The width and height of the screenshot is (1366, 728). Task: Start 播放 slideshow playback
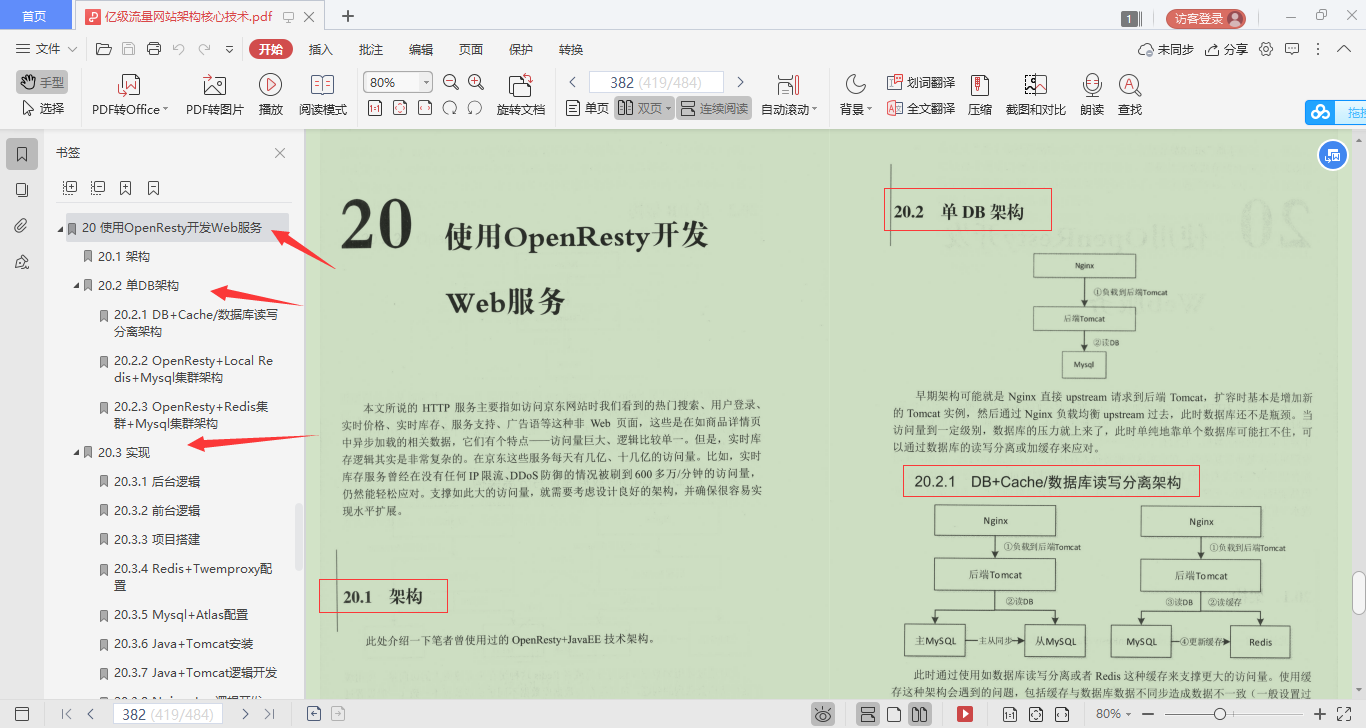(269, 93)
